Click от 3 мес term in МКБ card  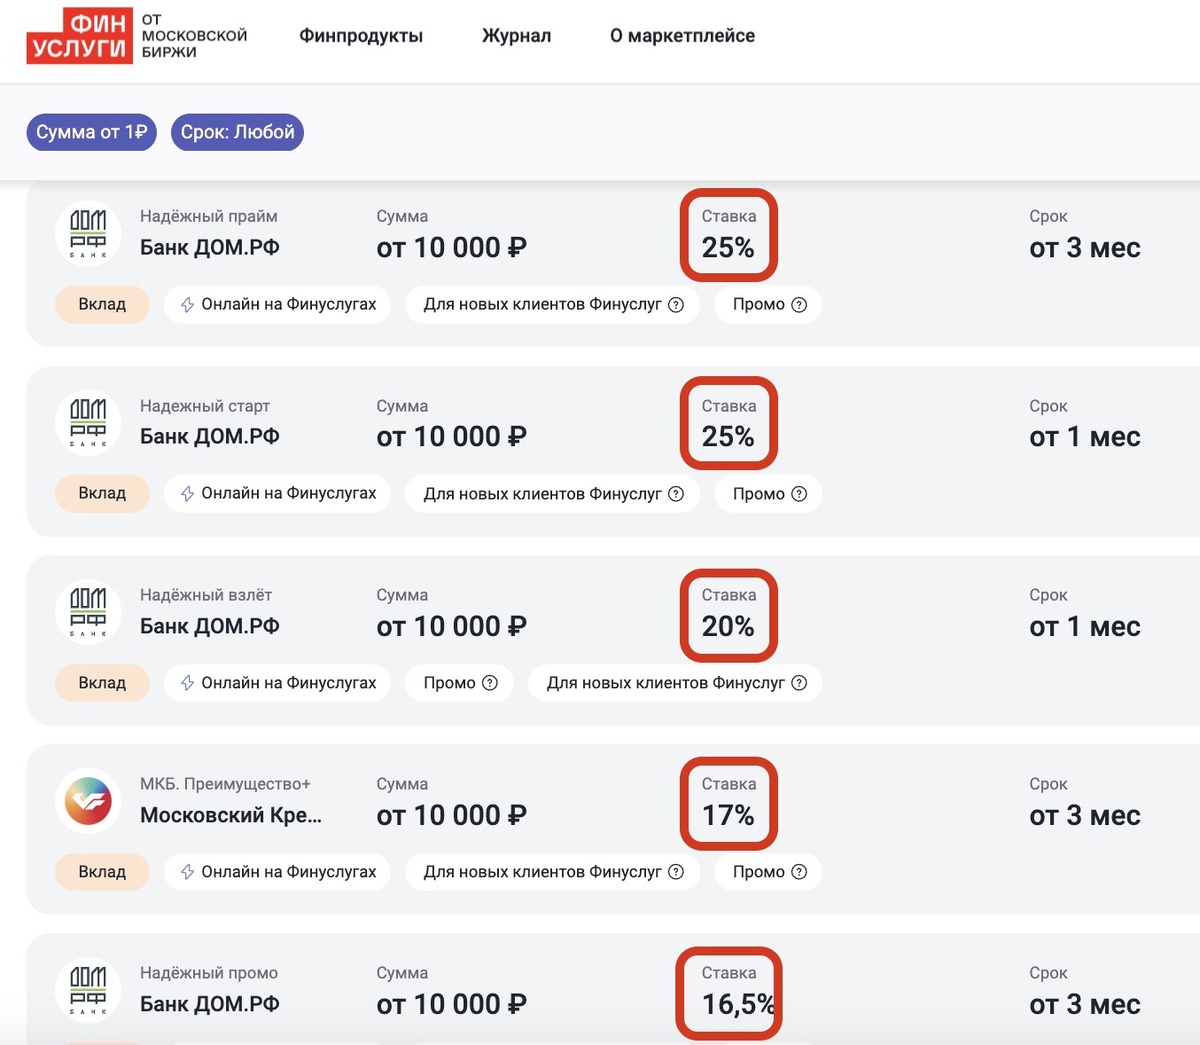pos(1085,816)
